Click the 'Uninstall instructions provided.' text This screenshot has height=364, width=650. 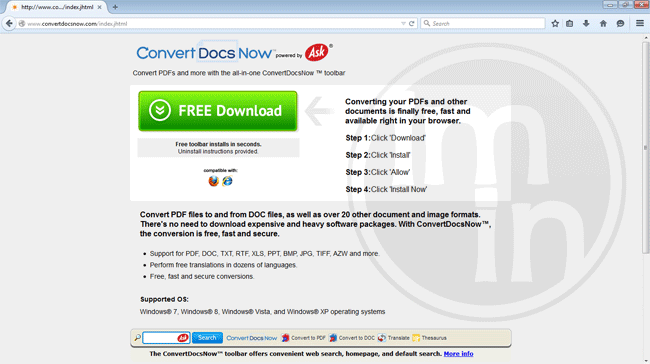218,152
